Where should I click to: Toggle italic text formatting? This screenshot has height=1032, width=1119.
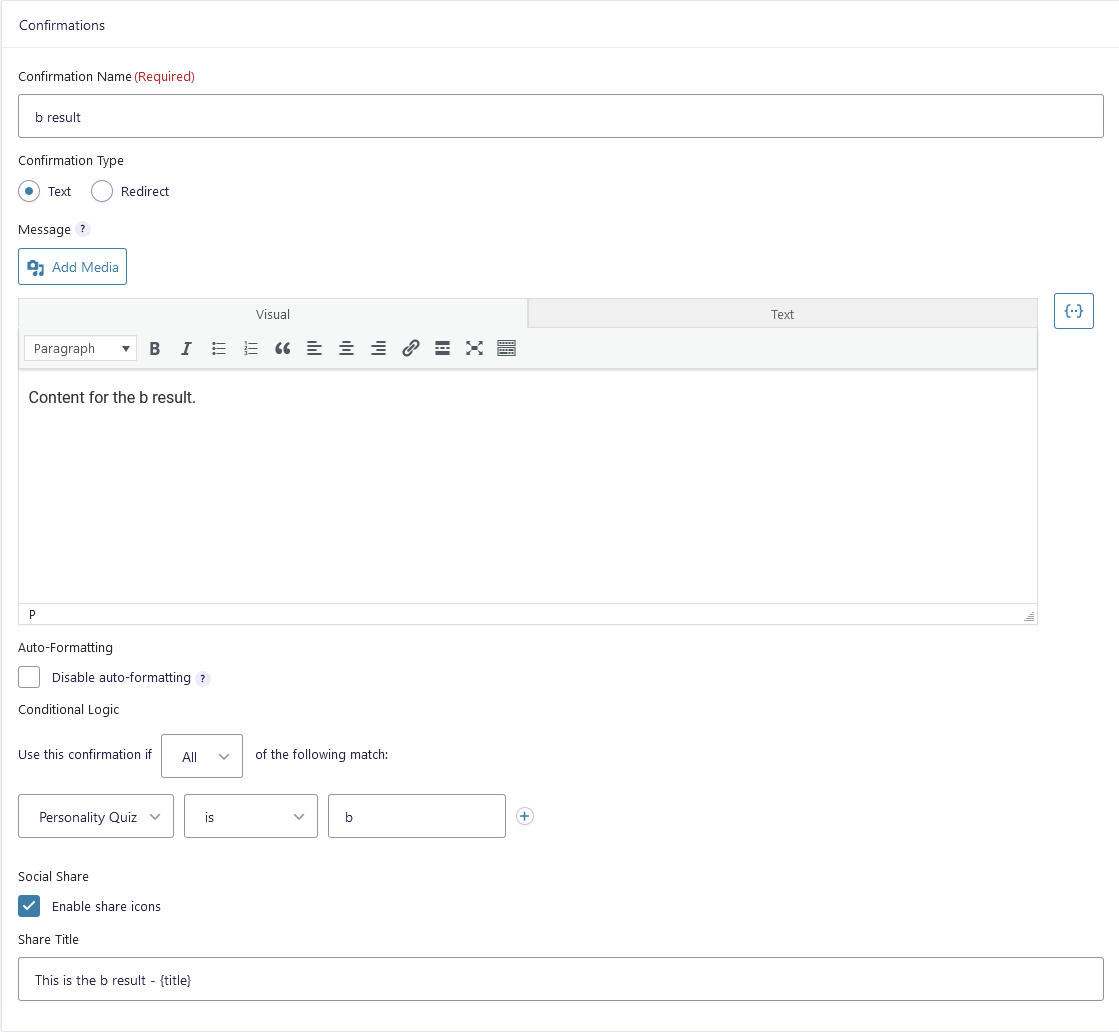pos(186,348)
